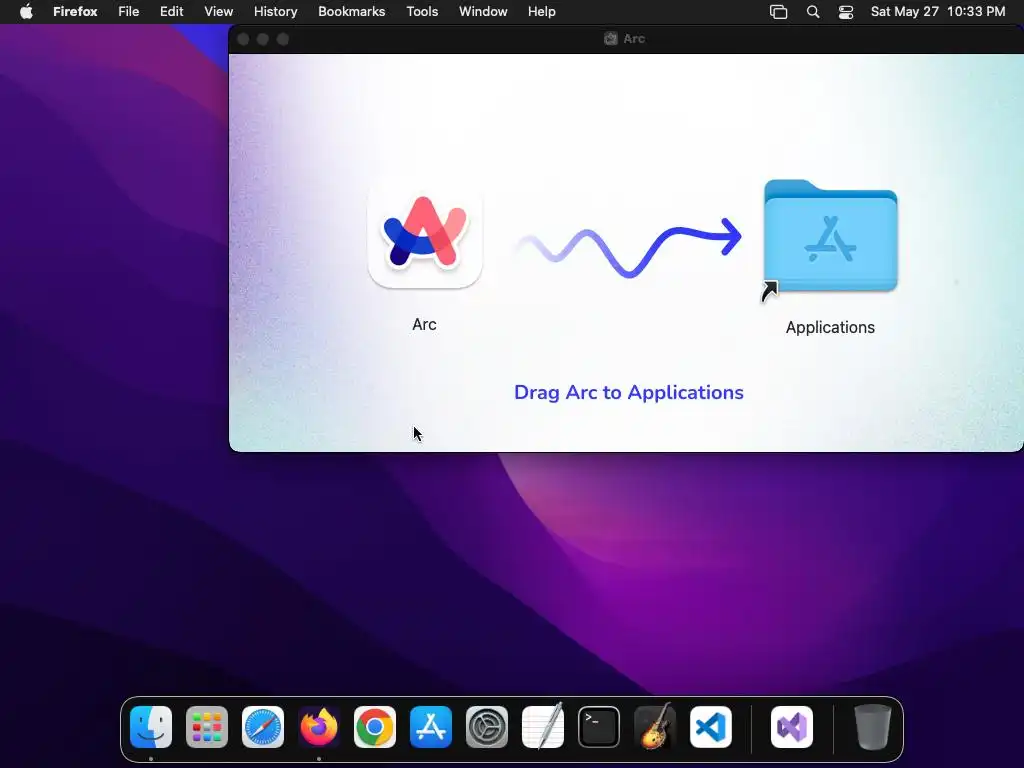This screenshot has height=768, width=1024.
Task: Open the Help menu
Action: (x=541, y=12)
